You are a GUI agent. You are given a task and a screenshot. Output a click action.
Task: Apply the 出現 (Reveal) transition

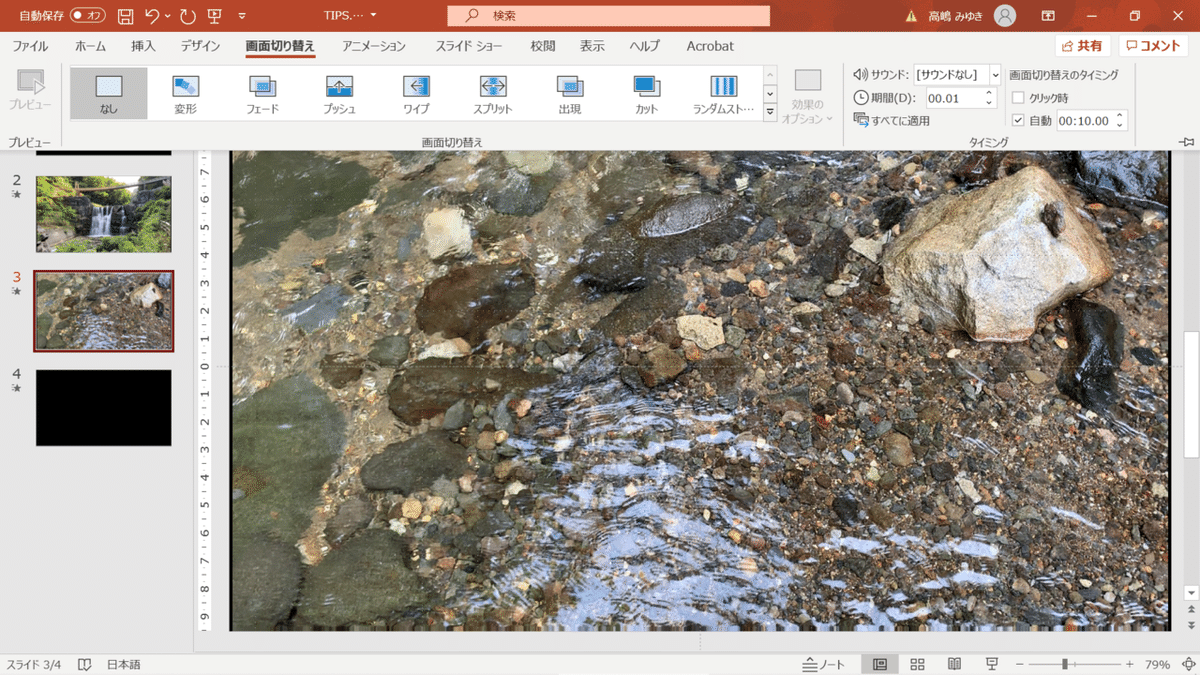click(570, 93)
